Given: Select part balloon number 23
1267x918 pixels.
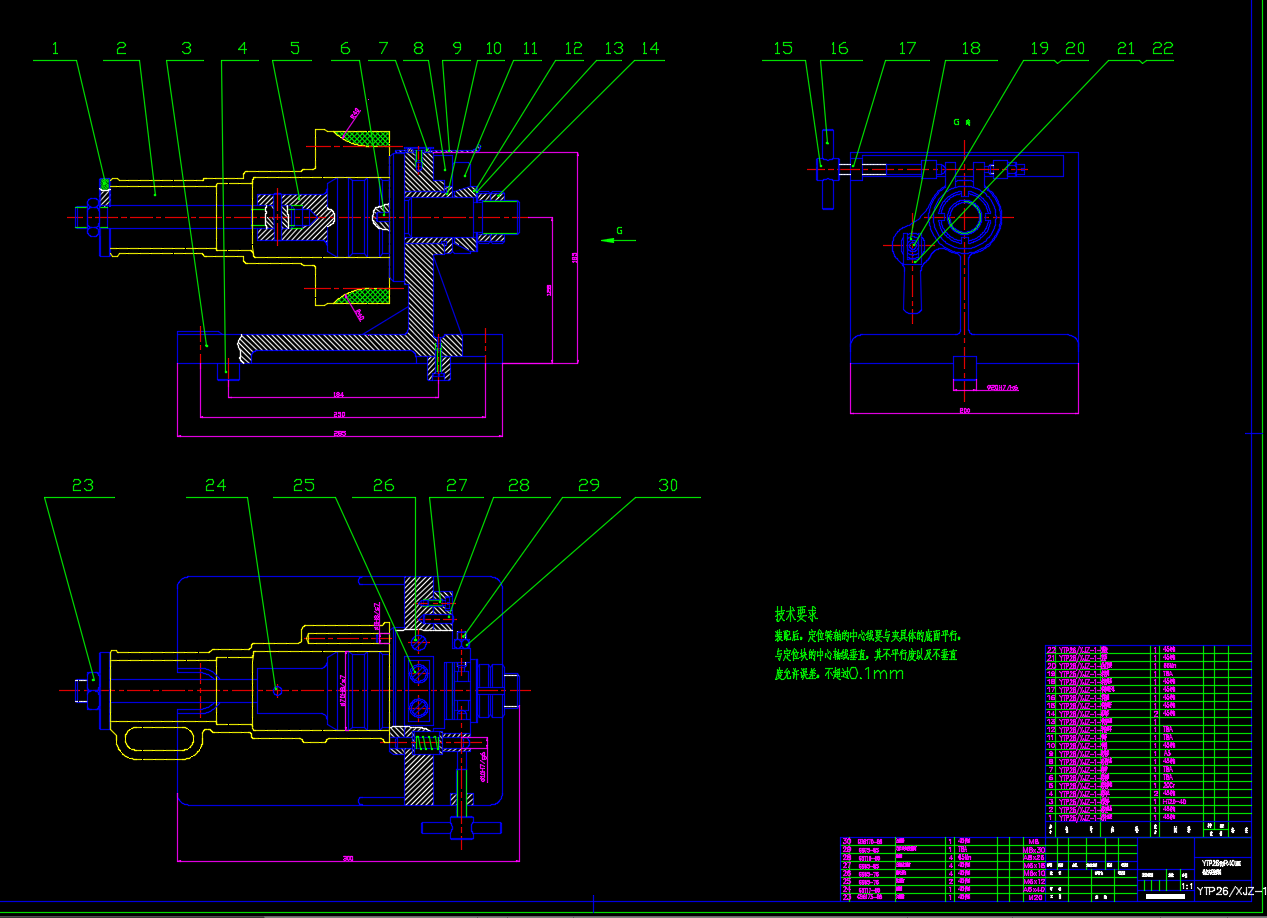Looking at the screenshot, I should (82, 485).
